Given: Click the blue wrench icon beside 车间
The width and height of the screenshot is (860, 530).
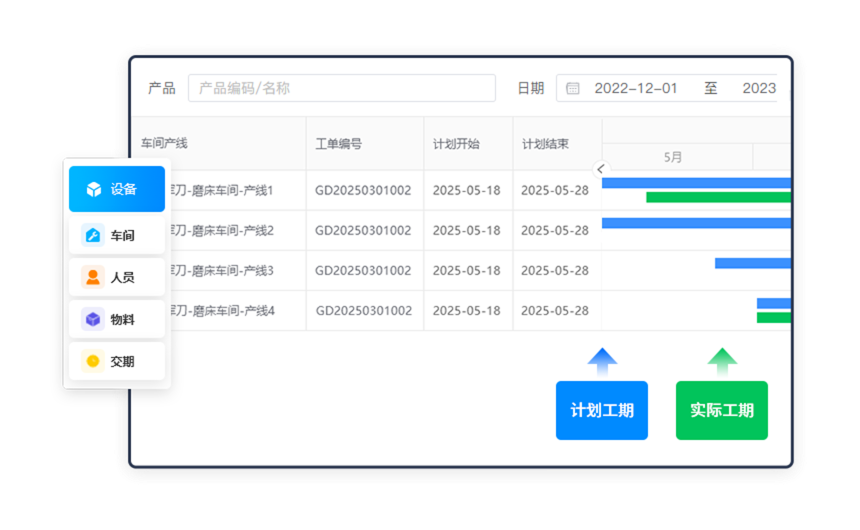Looking at the screenshot, I should [93, 235].
